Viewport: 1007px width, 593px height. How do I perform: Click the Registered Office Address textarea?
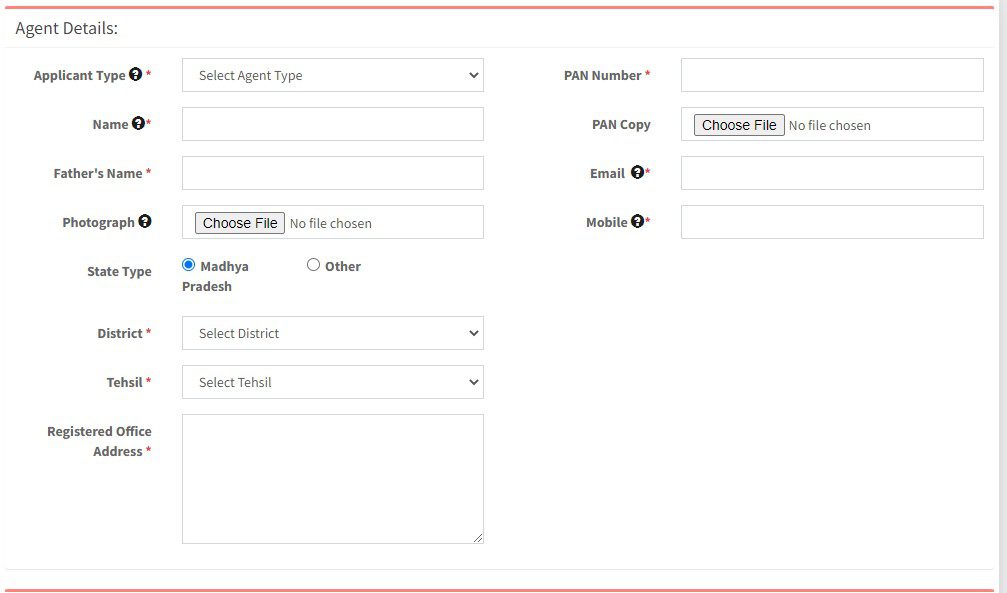tap(332, 478)
